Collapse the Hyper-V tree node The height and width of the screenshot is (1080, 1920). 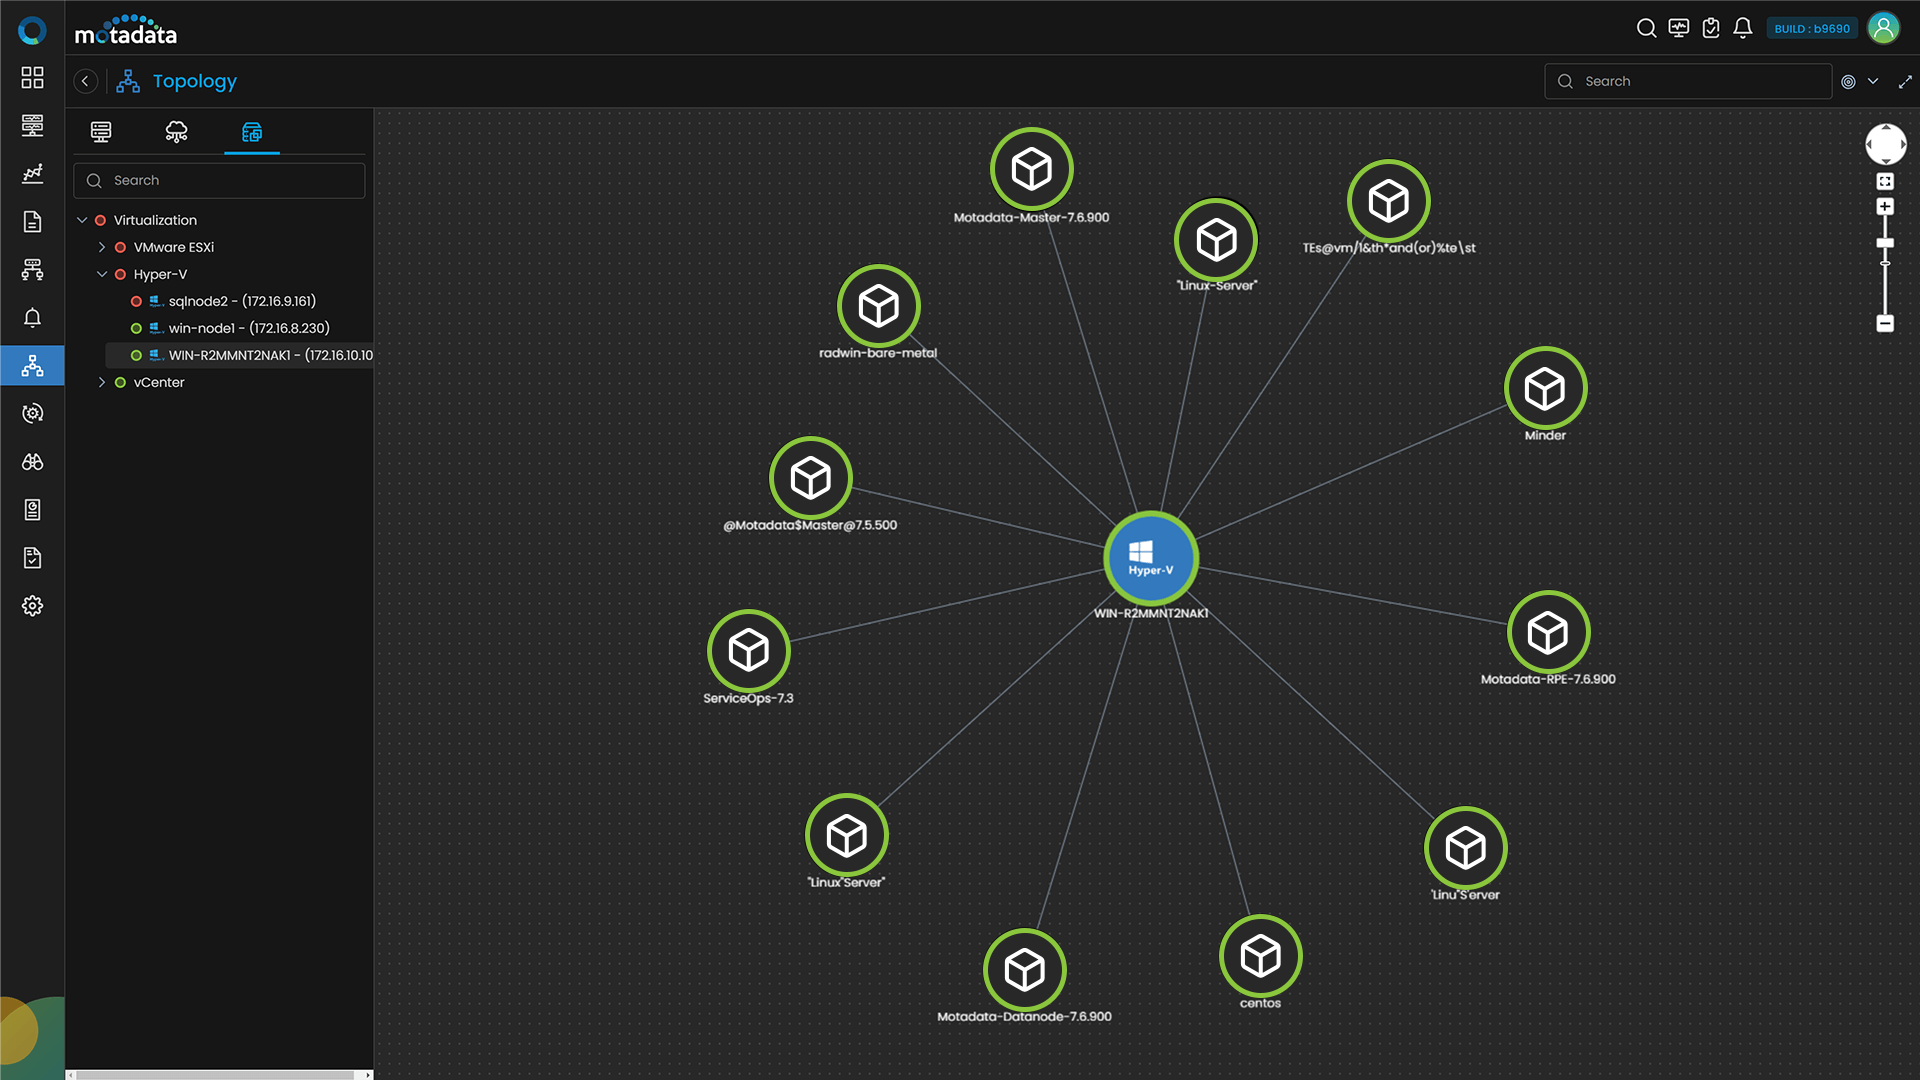[102, 274]
